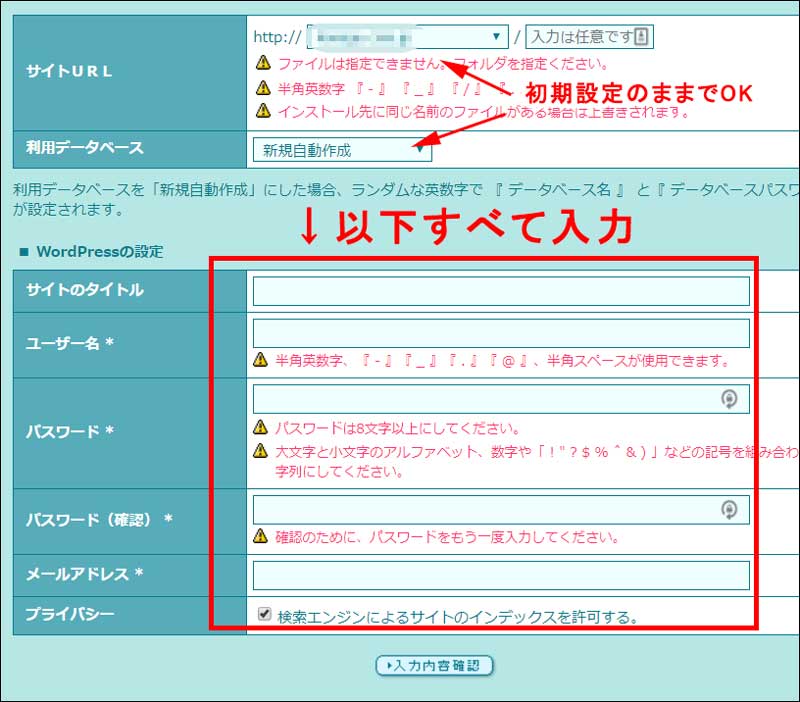
Task: Click warning icon beside site URL '半角英数字' note
Action: (x=263, y=88)
